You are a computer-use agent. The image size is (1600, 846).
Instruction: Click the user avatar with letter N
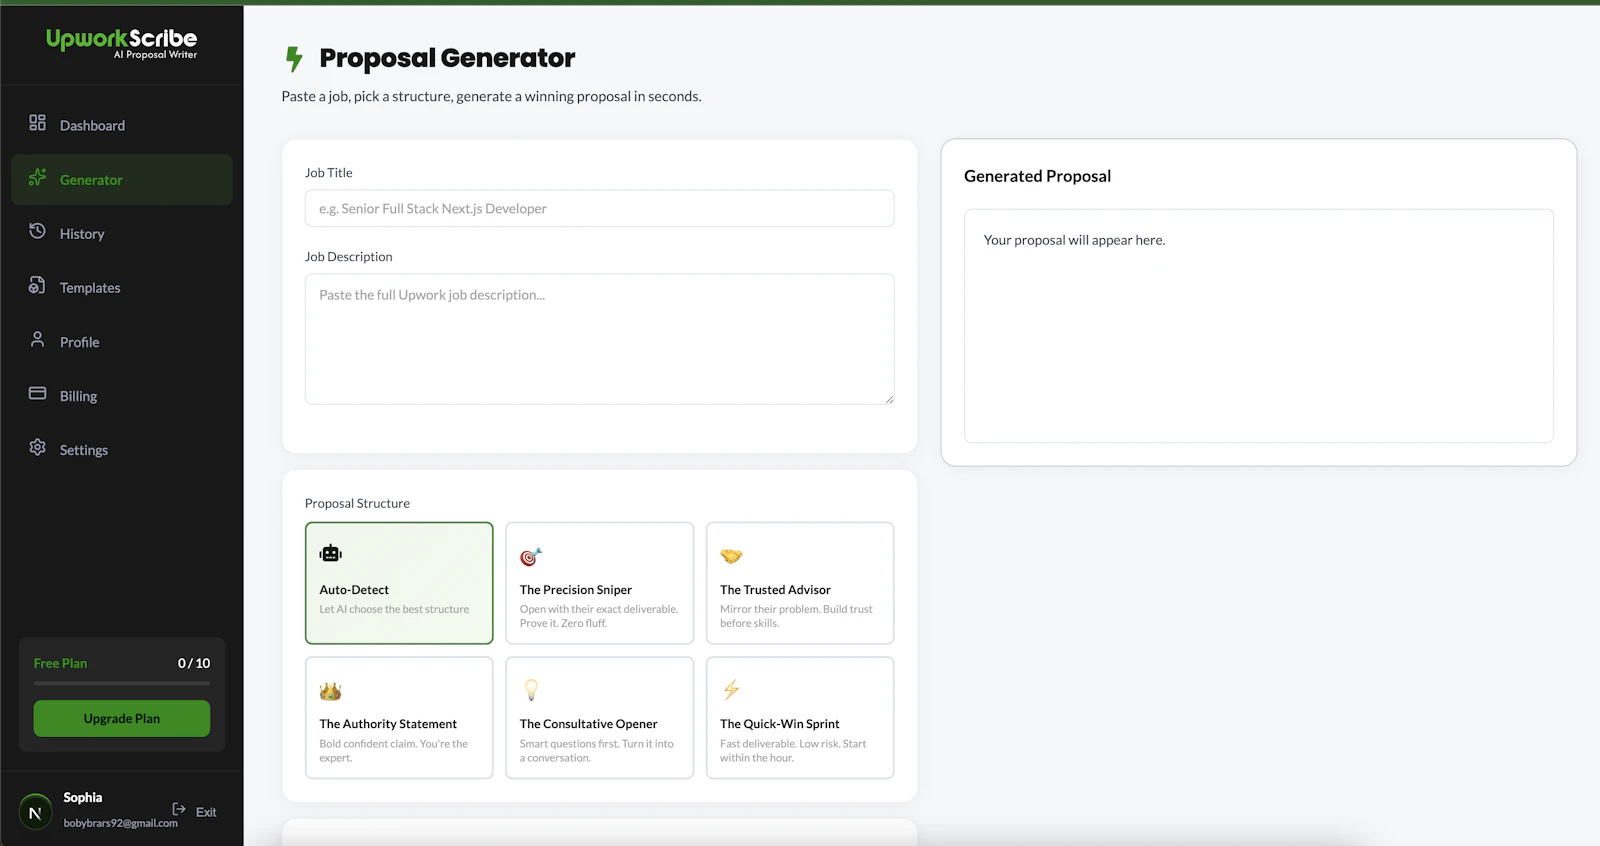pyautogui.click(x=35, y=813)
